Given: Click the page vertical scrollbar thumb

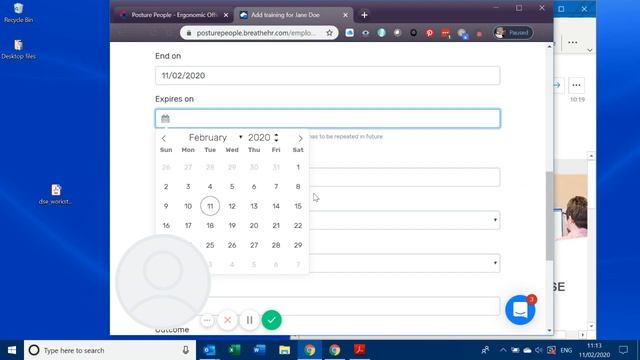Looking at the screenshot, I should point(549,216).
